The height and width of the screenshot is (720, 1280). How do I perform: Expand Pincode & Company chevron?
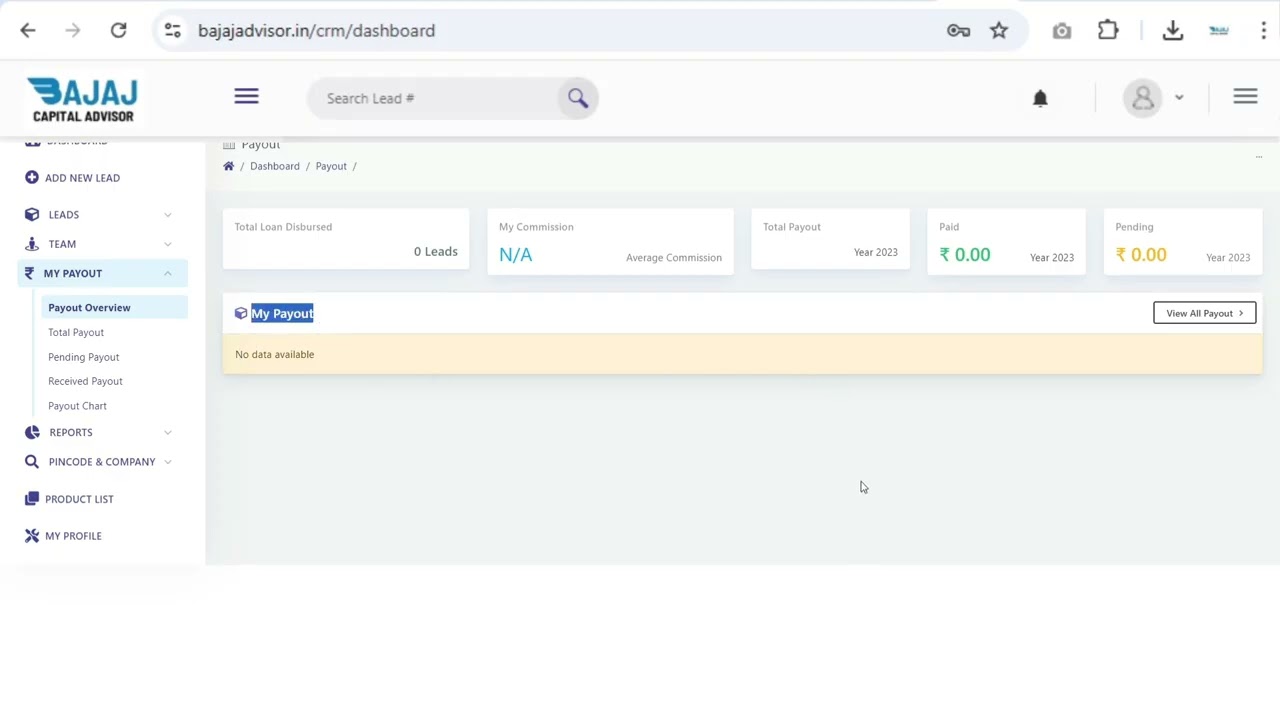point(168,462)
